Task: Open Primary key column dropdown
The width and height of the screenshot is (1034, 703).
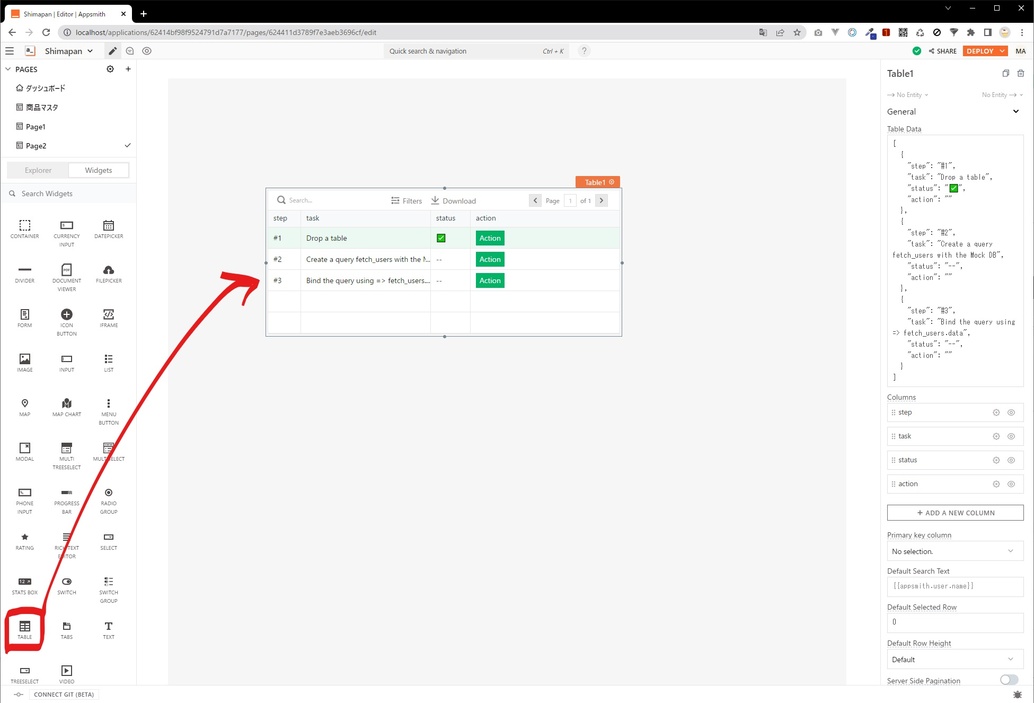Action: 955,551
